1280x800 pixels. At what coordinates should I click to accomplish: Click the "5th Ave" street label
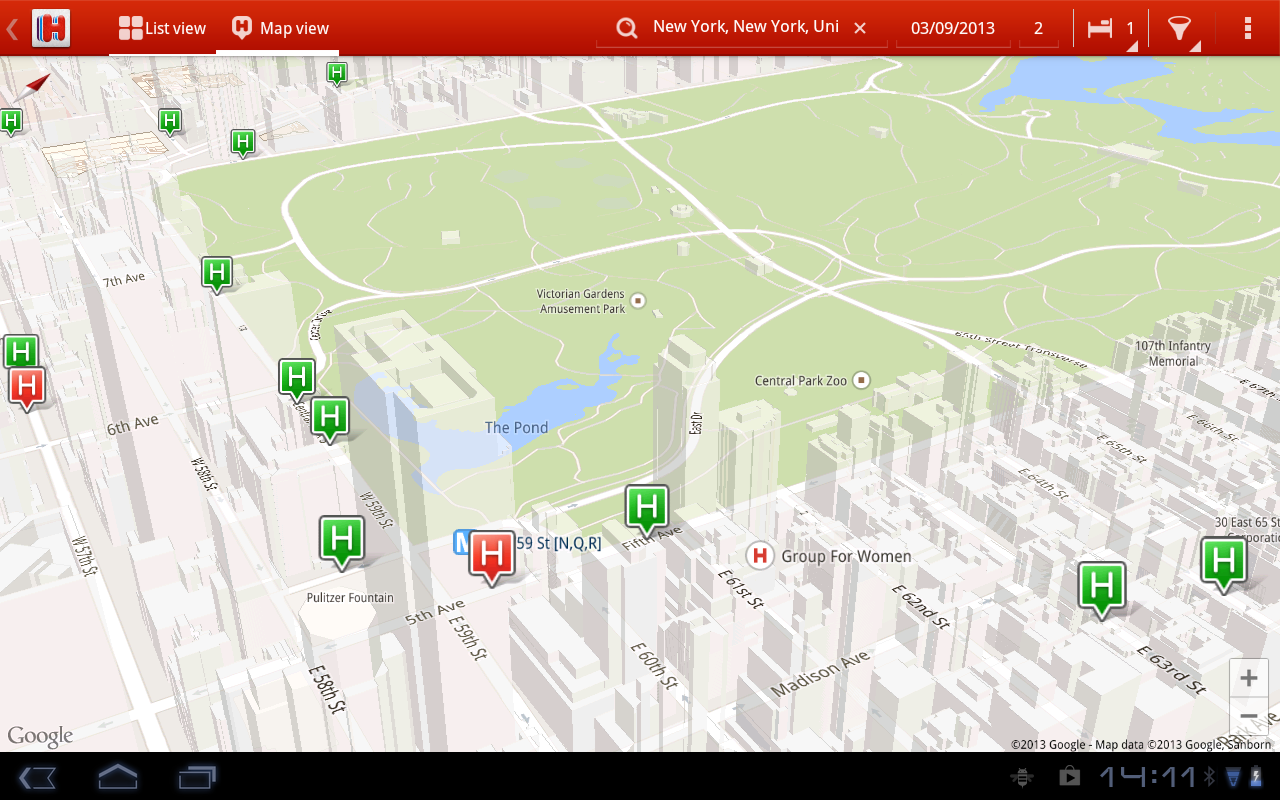[x=435, y=611]
